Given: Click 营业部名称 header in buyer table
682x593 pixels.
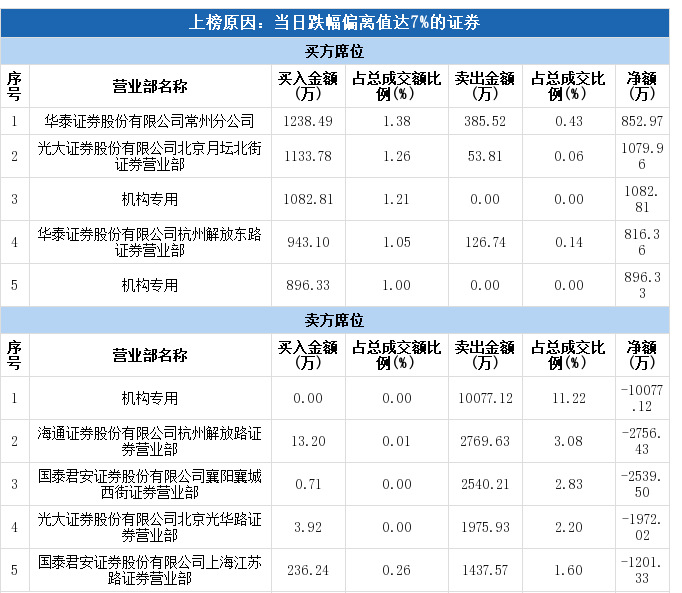Looking at the screenshot, I should coord(150,86).
